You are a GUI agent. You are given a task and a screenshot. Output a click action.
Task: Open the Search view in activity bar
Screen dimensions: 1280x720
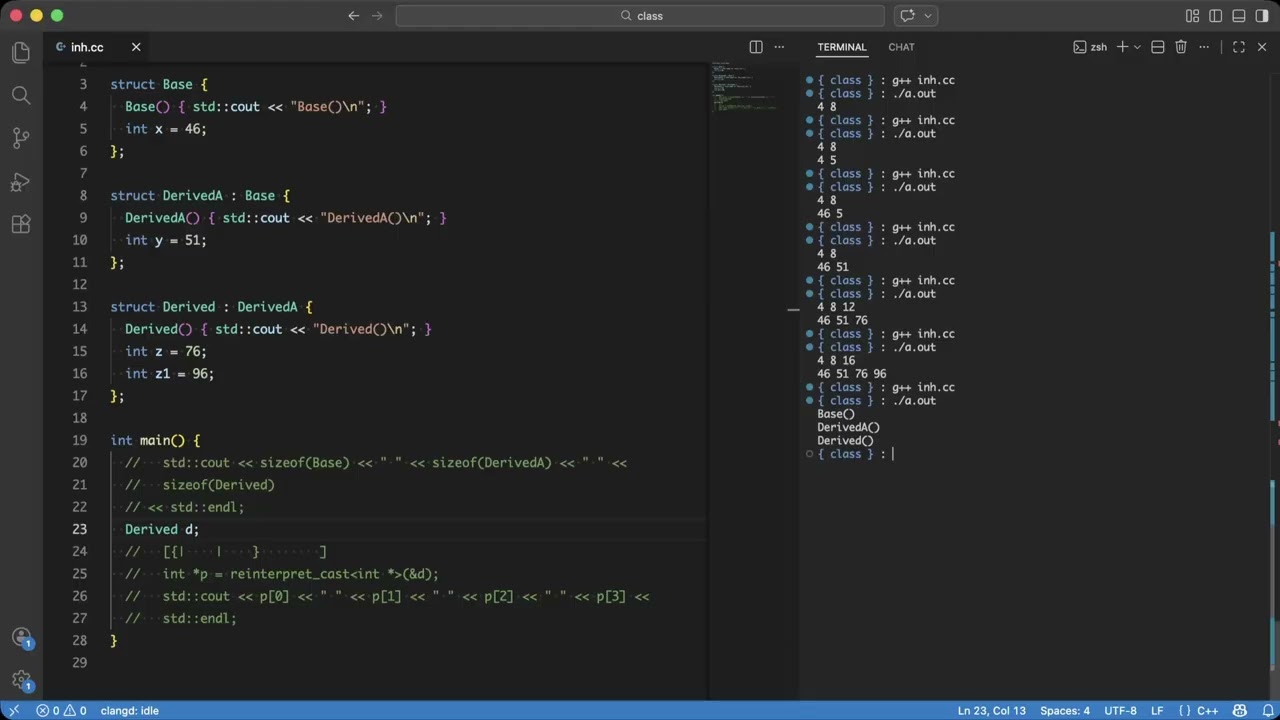click(x=21, y=95)
